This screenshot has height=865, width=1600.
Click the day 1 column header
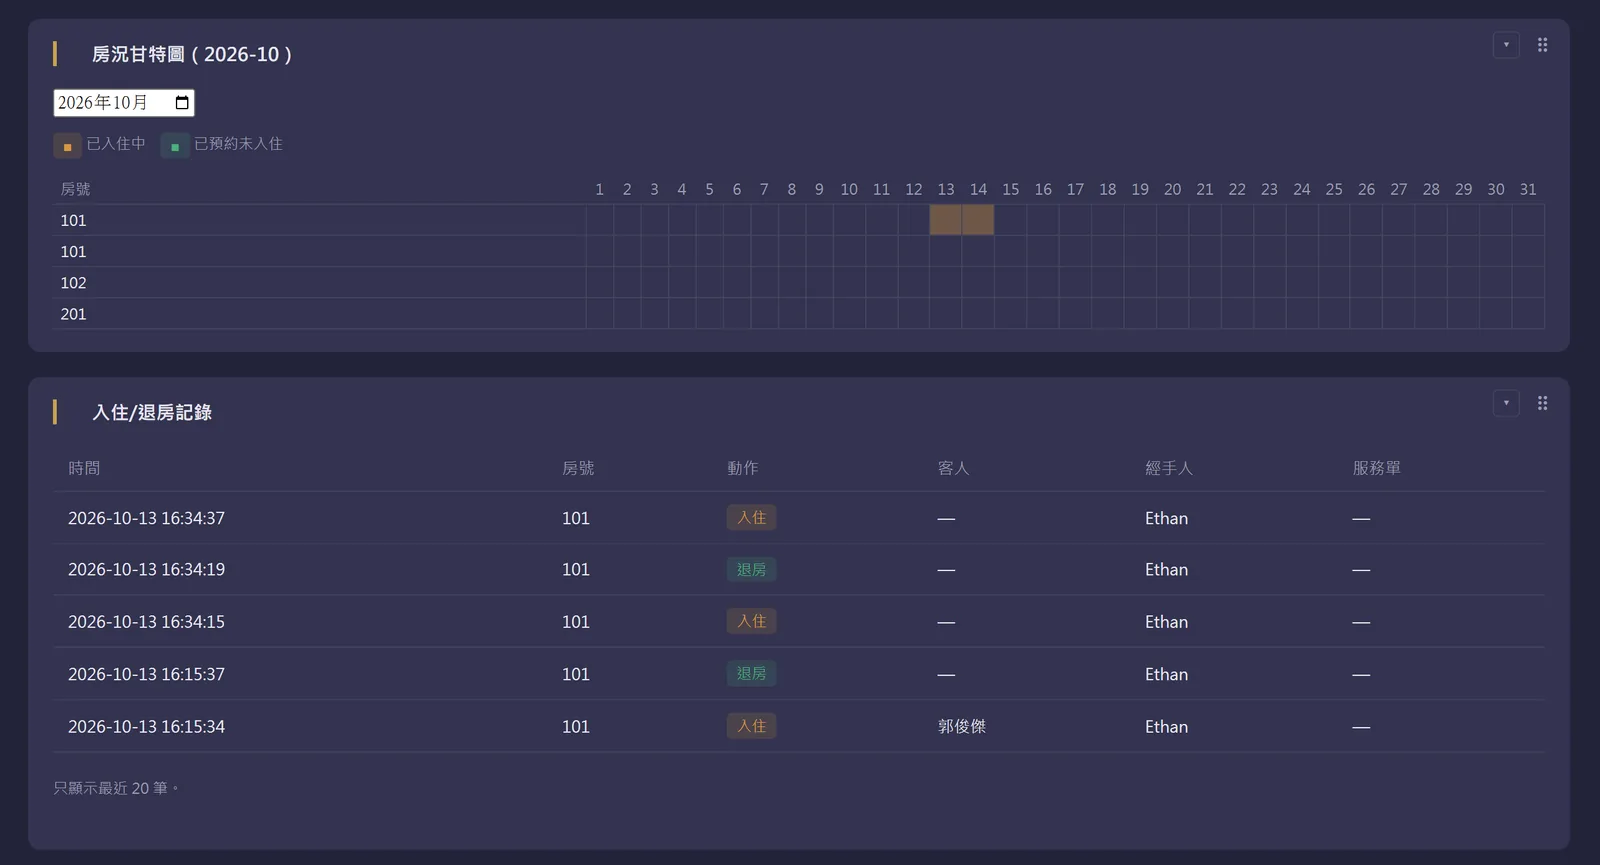(599, 189)
